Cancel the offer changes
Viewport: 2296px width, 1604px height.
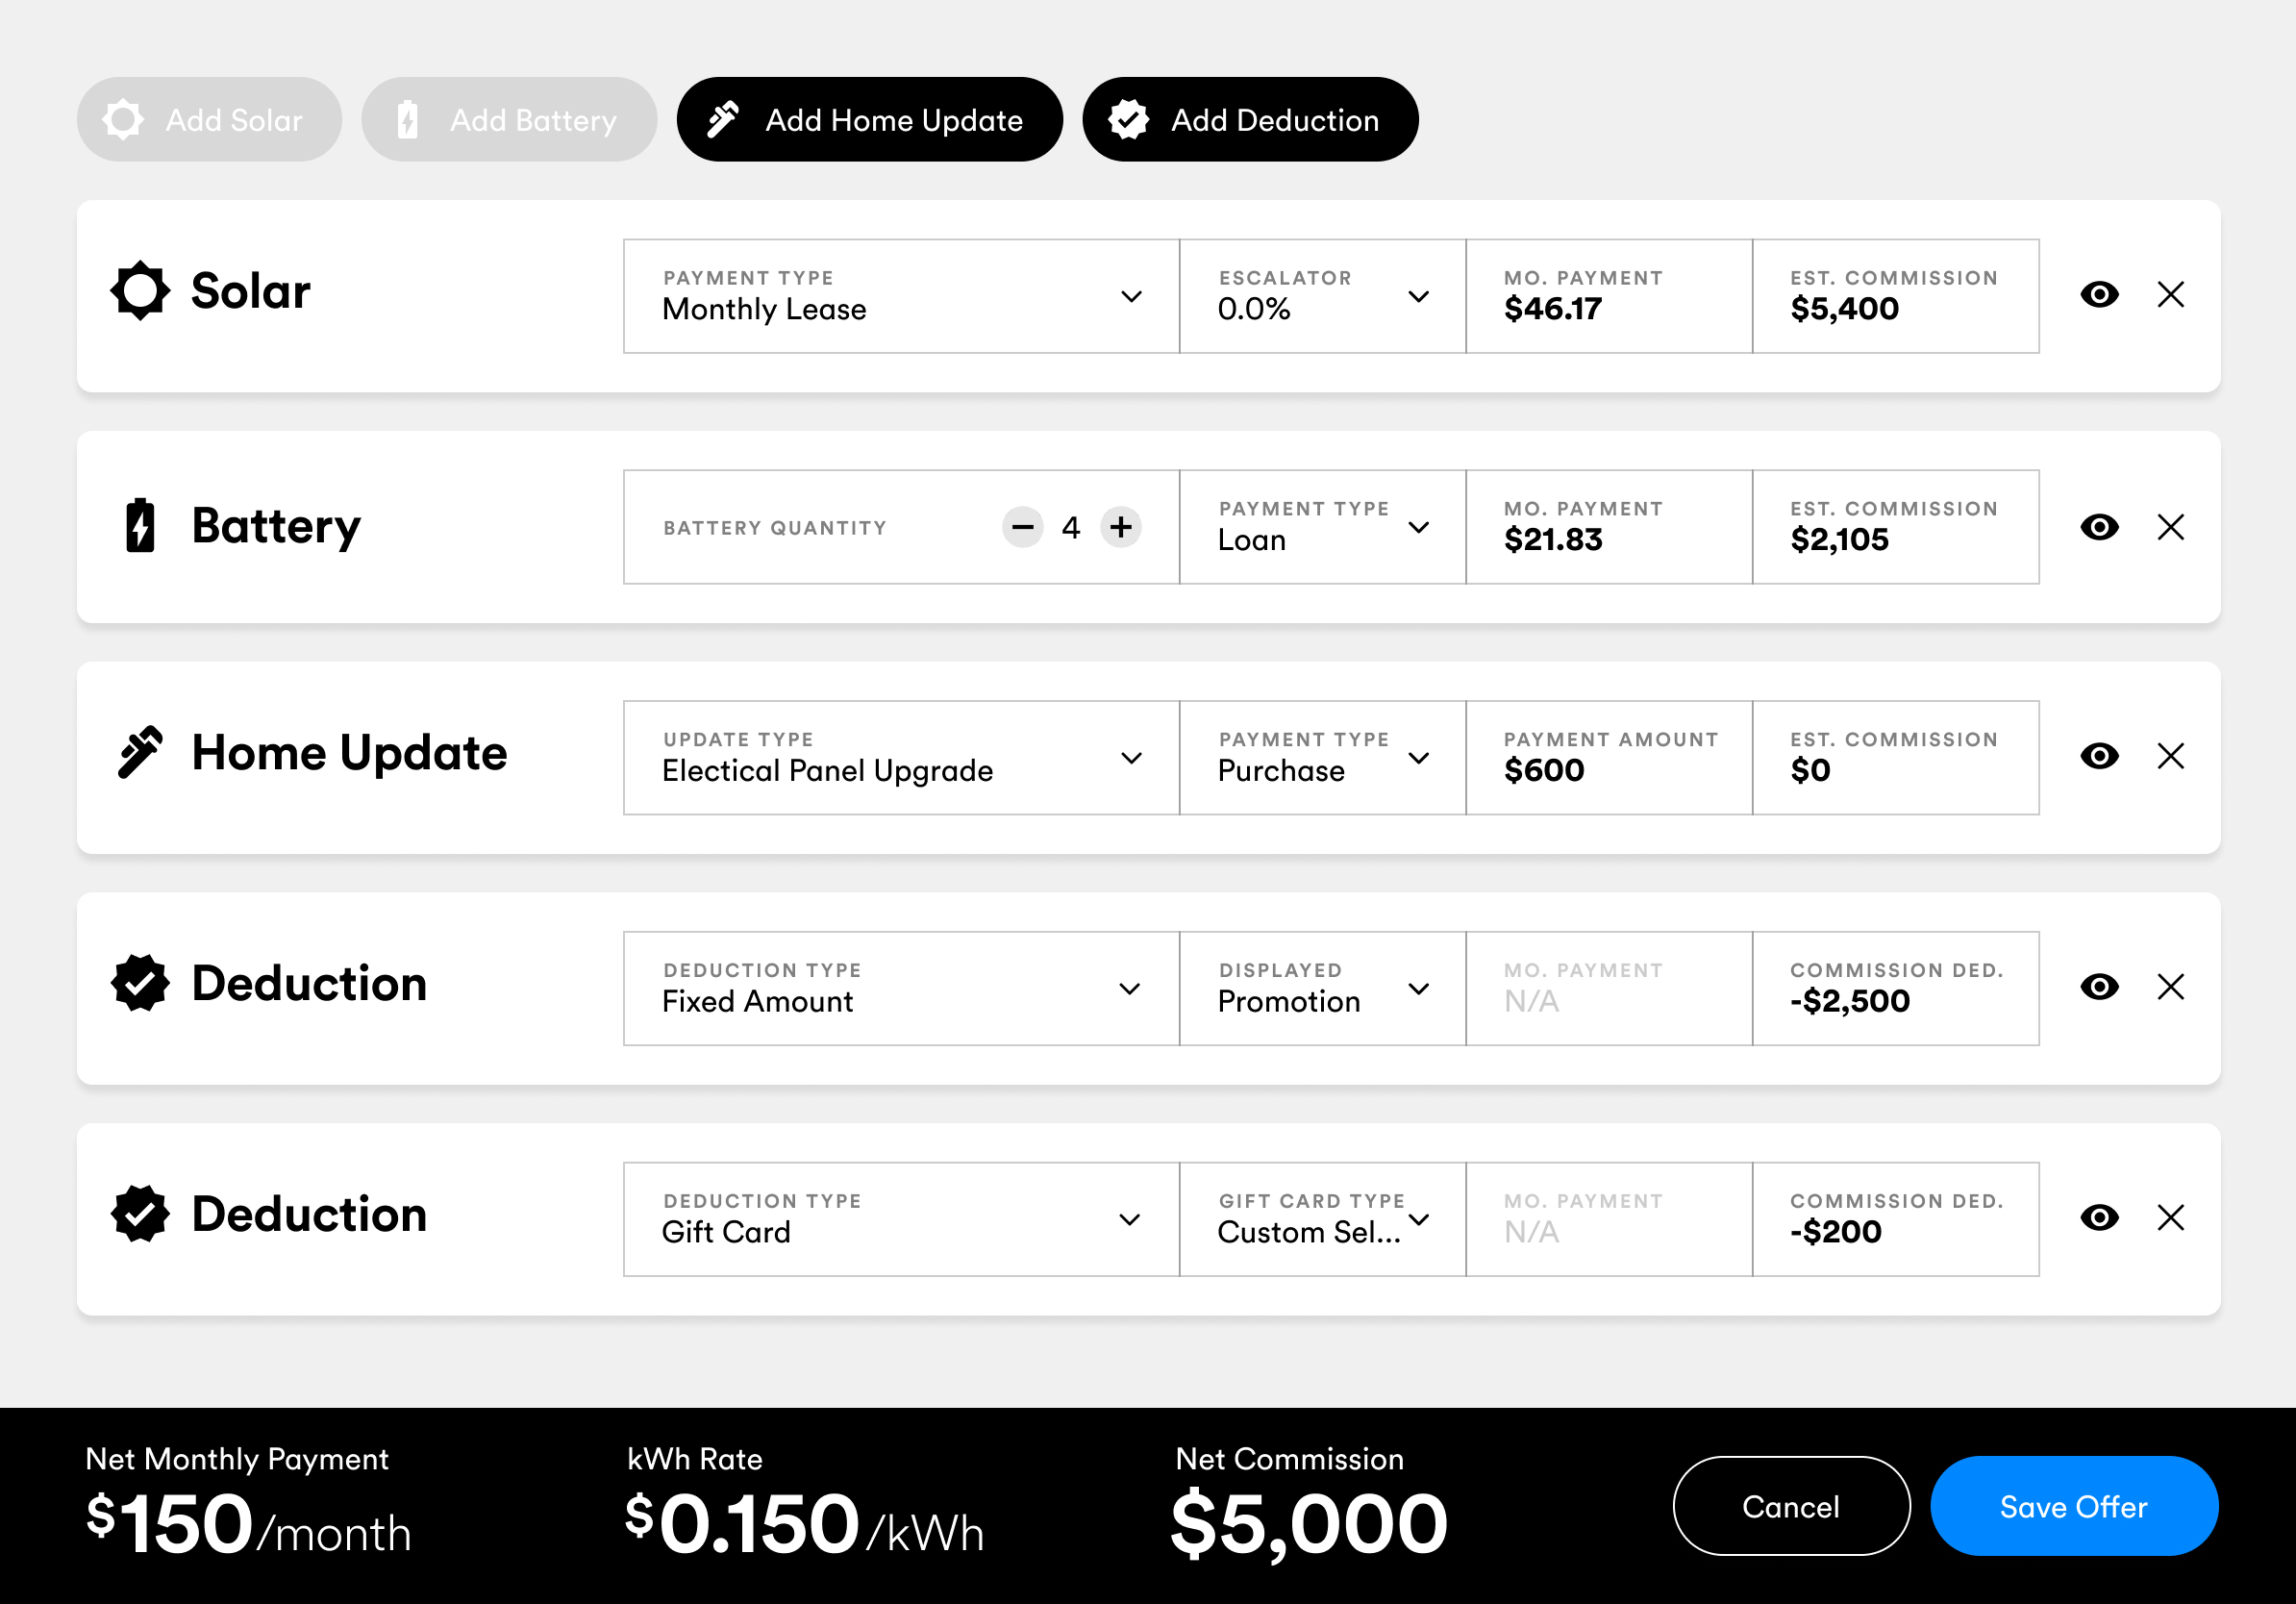click(1790, 1506)
